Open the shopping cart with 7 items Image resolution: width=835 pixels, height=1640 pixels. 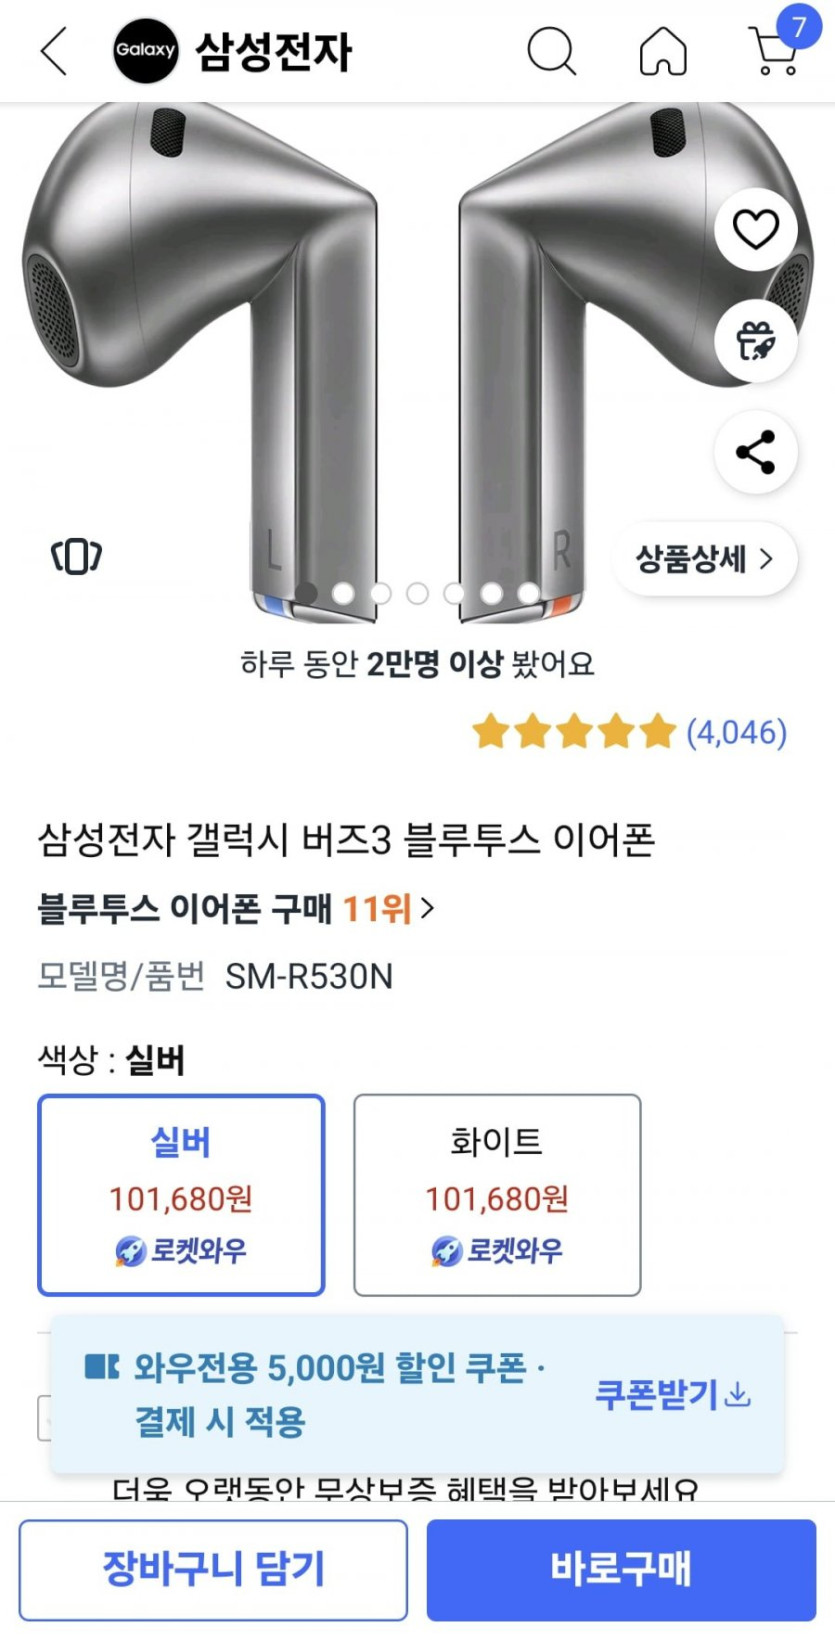point(774,49)
